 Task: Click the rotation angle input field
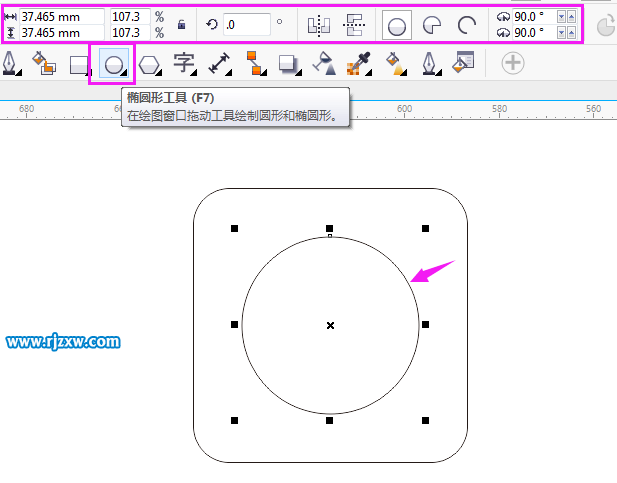[246, 24]
